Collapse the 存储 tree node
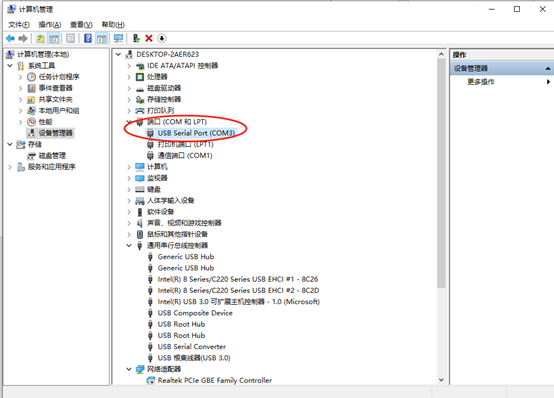This screenshot has height=398, width=554. pyautogui.click(x=10, y=144)
